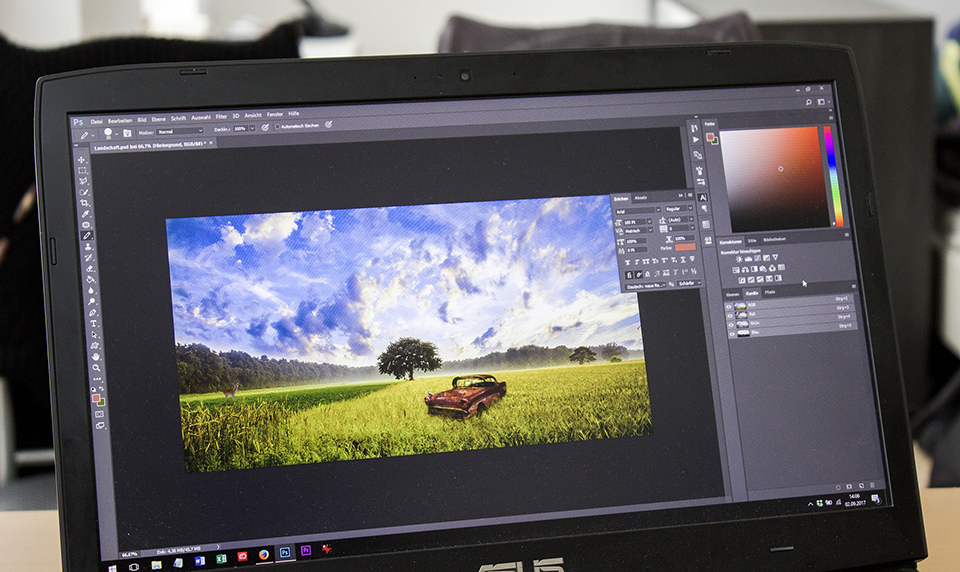The height and width of the screenshot is (572, 960).
Task: Open Firefox from the Windows taskbar
Action: tap(263, 552)
